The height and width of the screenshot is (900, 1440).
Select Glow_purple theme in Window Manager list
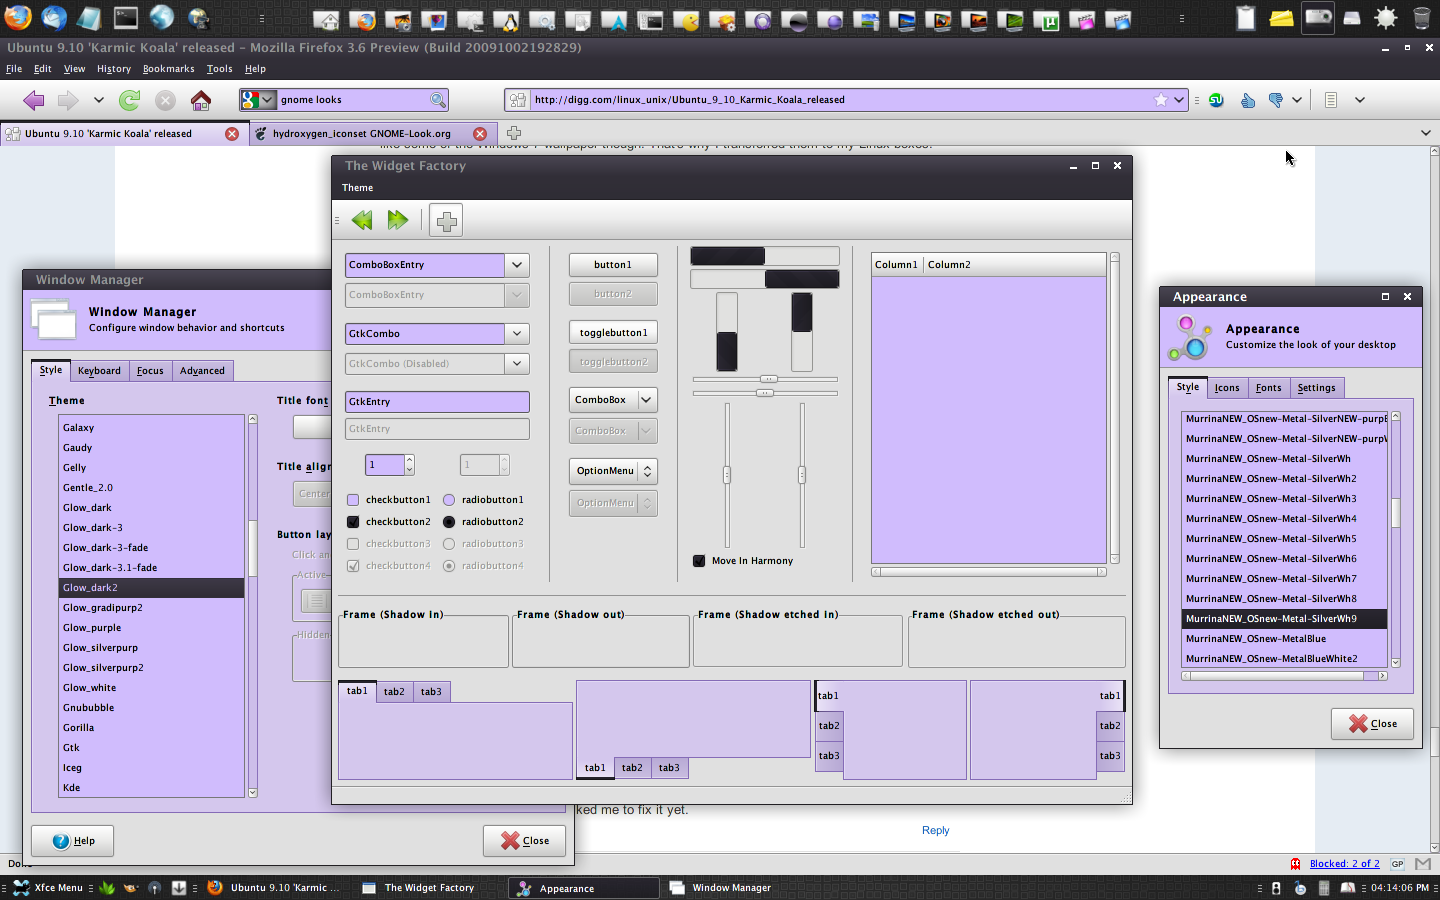[x=151, y=628]
